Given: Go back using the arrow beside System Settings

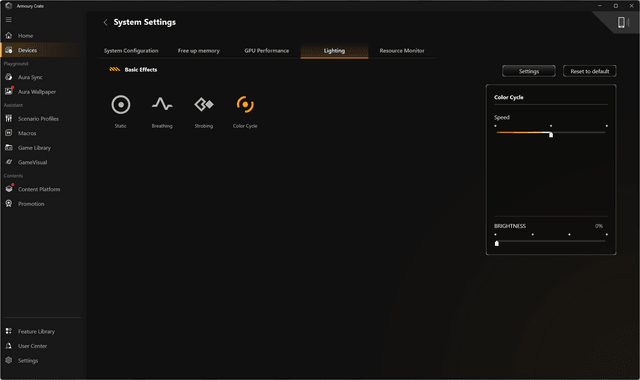Looking at the screenshot, I should click(x=105, y=22).
